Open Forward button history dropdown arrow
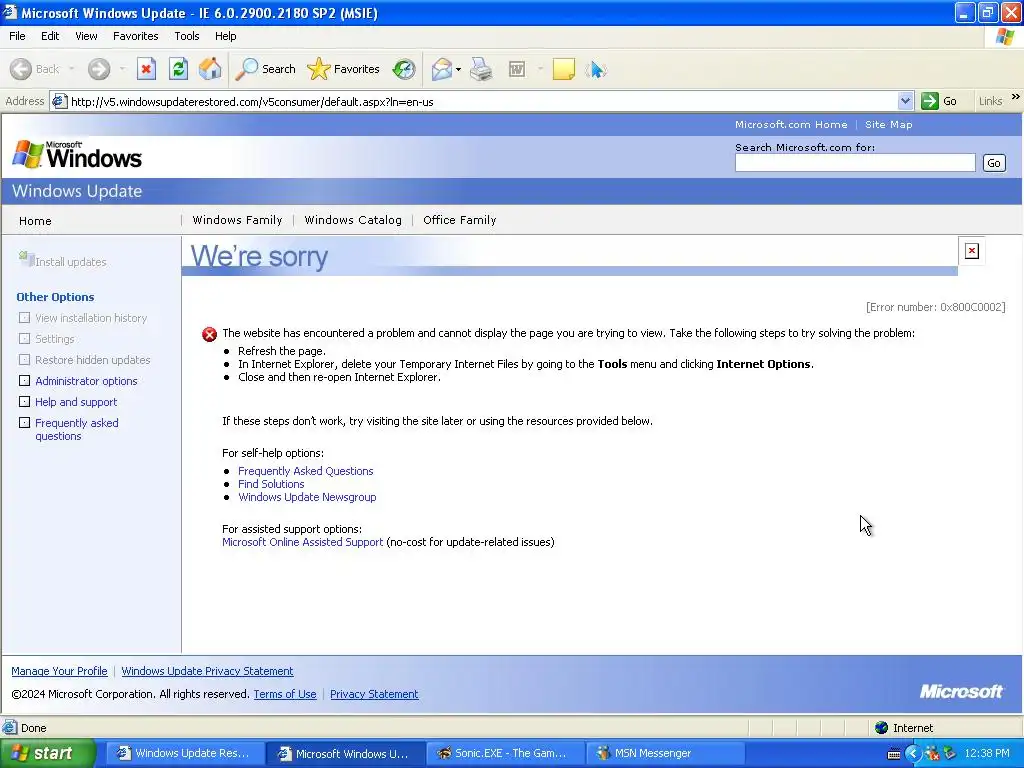Screen dimensions: 1024x768 [x=123, y=69]
